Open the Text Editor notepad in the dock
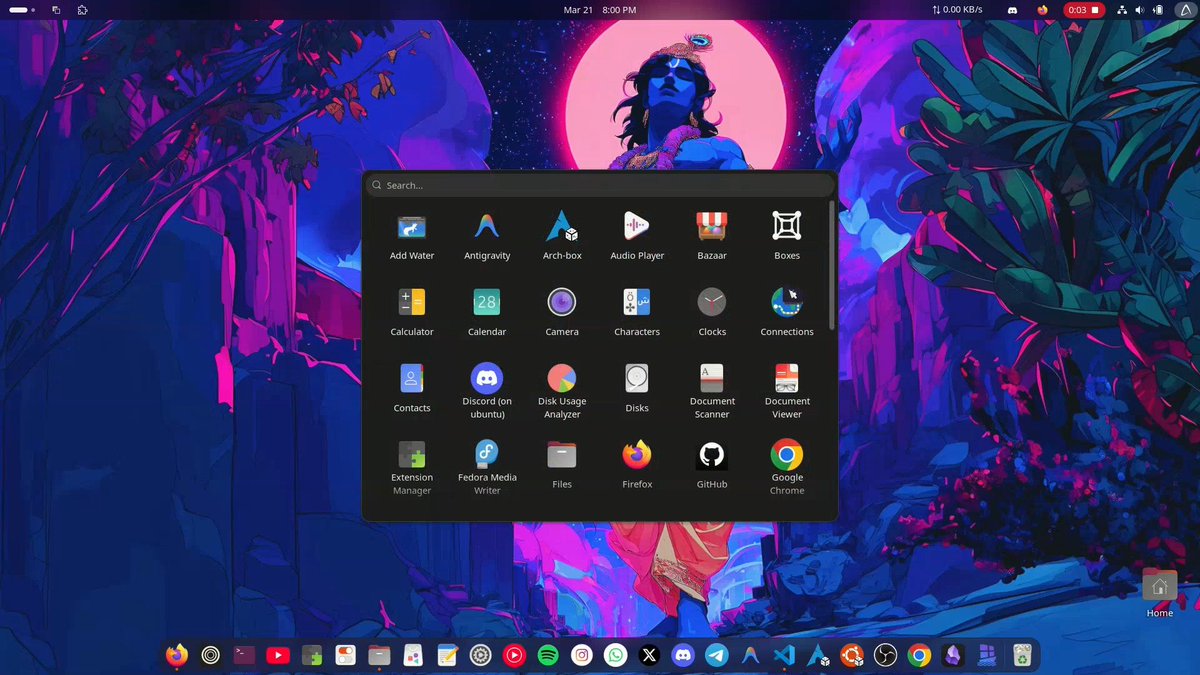This screenshot has height=675, width=1200. pos(447,656)
